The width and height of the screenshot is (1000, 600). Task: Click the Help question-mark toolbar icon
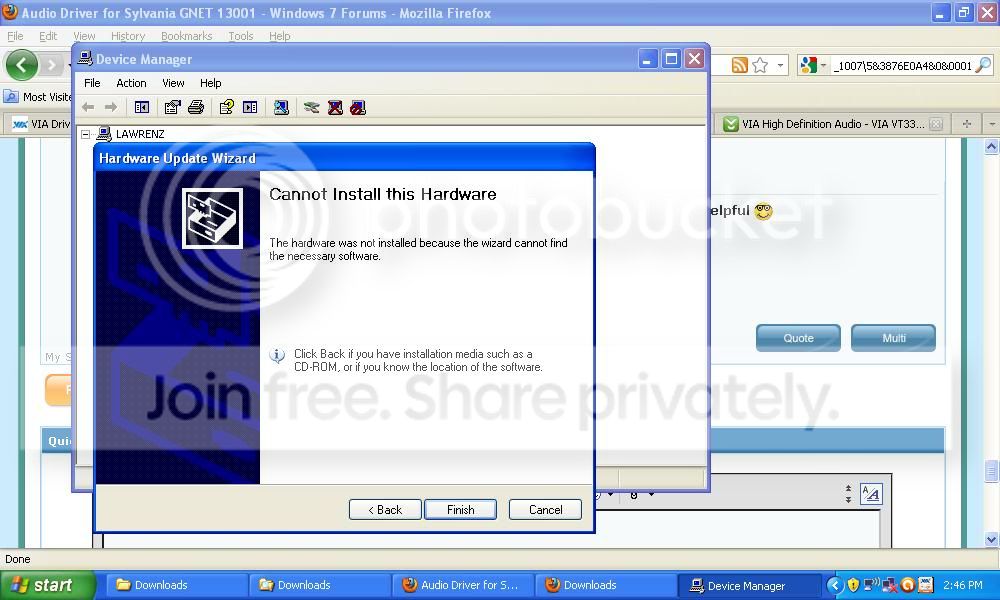(226, 107)
